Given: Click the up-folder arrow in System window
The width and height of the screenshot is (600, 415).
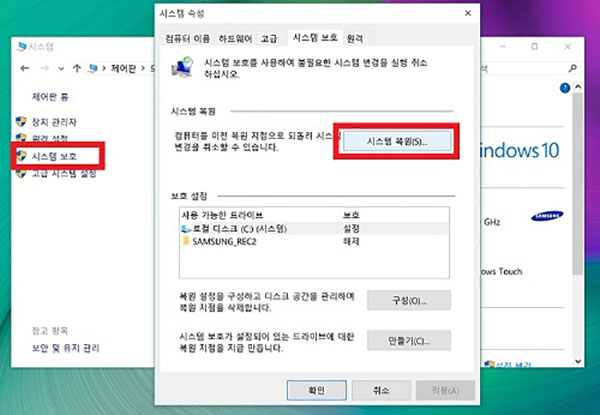Looking at the screenshot, I should [77, 68].
